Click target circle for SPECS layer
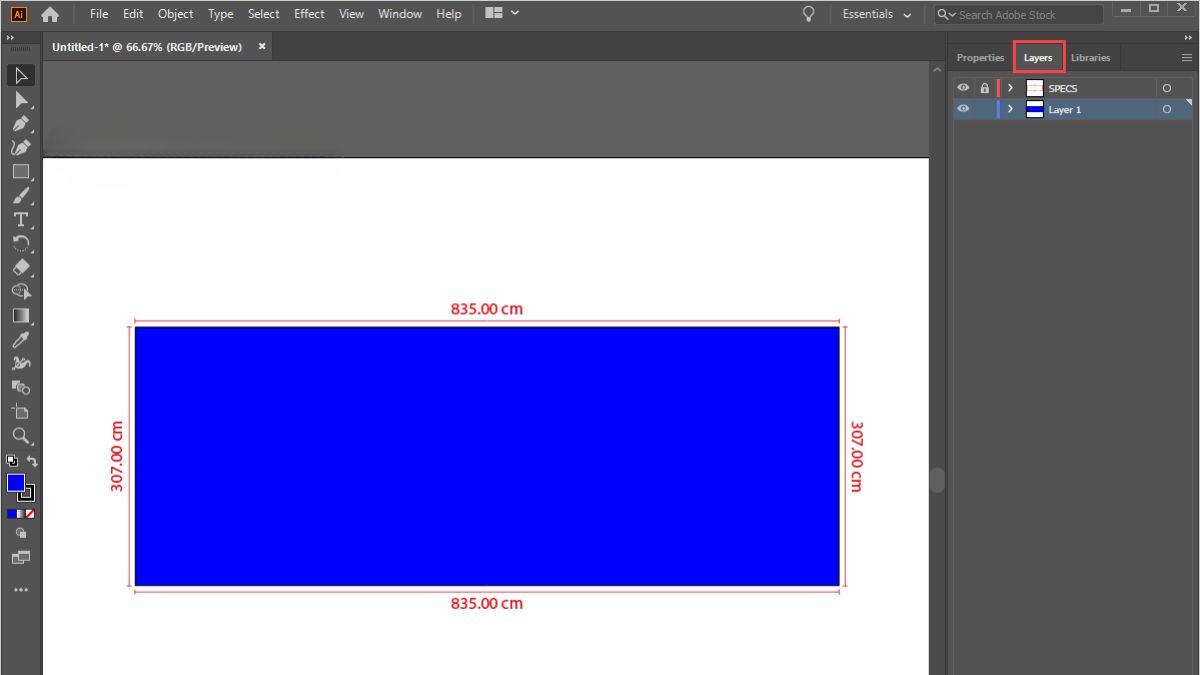This screenshot has width=1200, height=675. (1167, 88)
